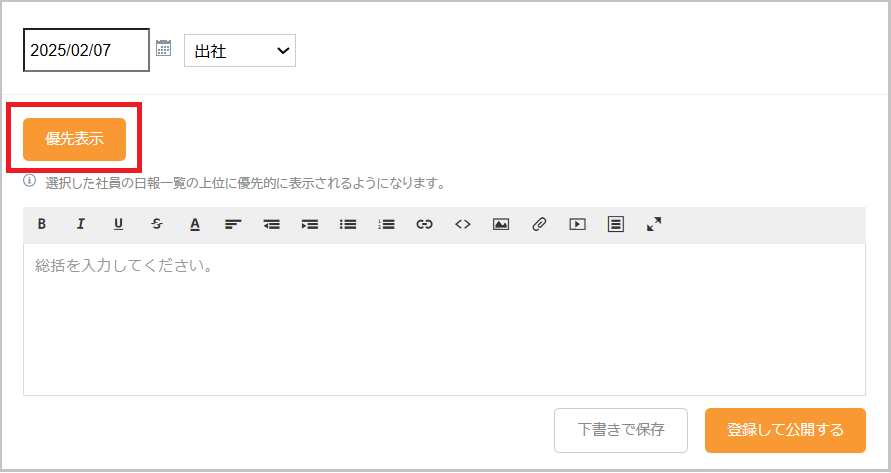This screenshot has width=891, height=473.
Task: Click the 優先表示 button
Action: click(74, 139)
